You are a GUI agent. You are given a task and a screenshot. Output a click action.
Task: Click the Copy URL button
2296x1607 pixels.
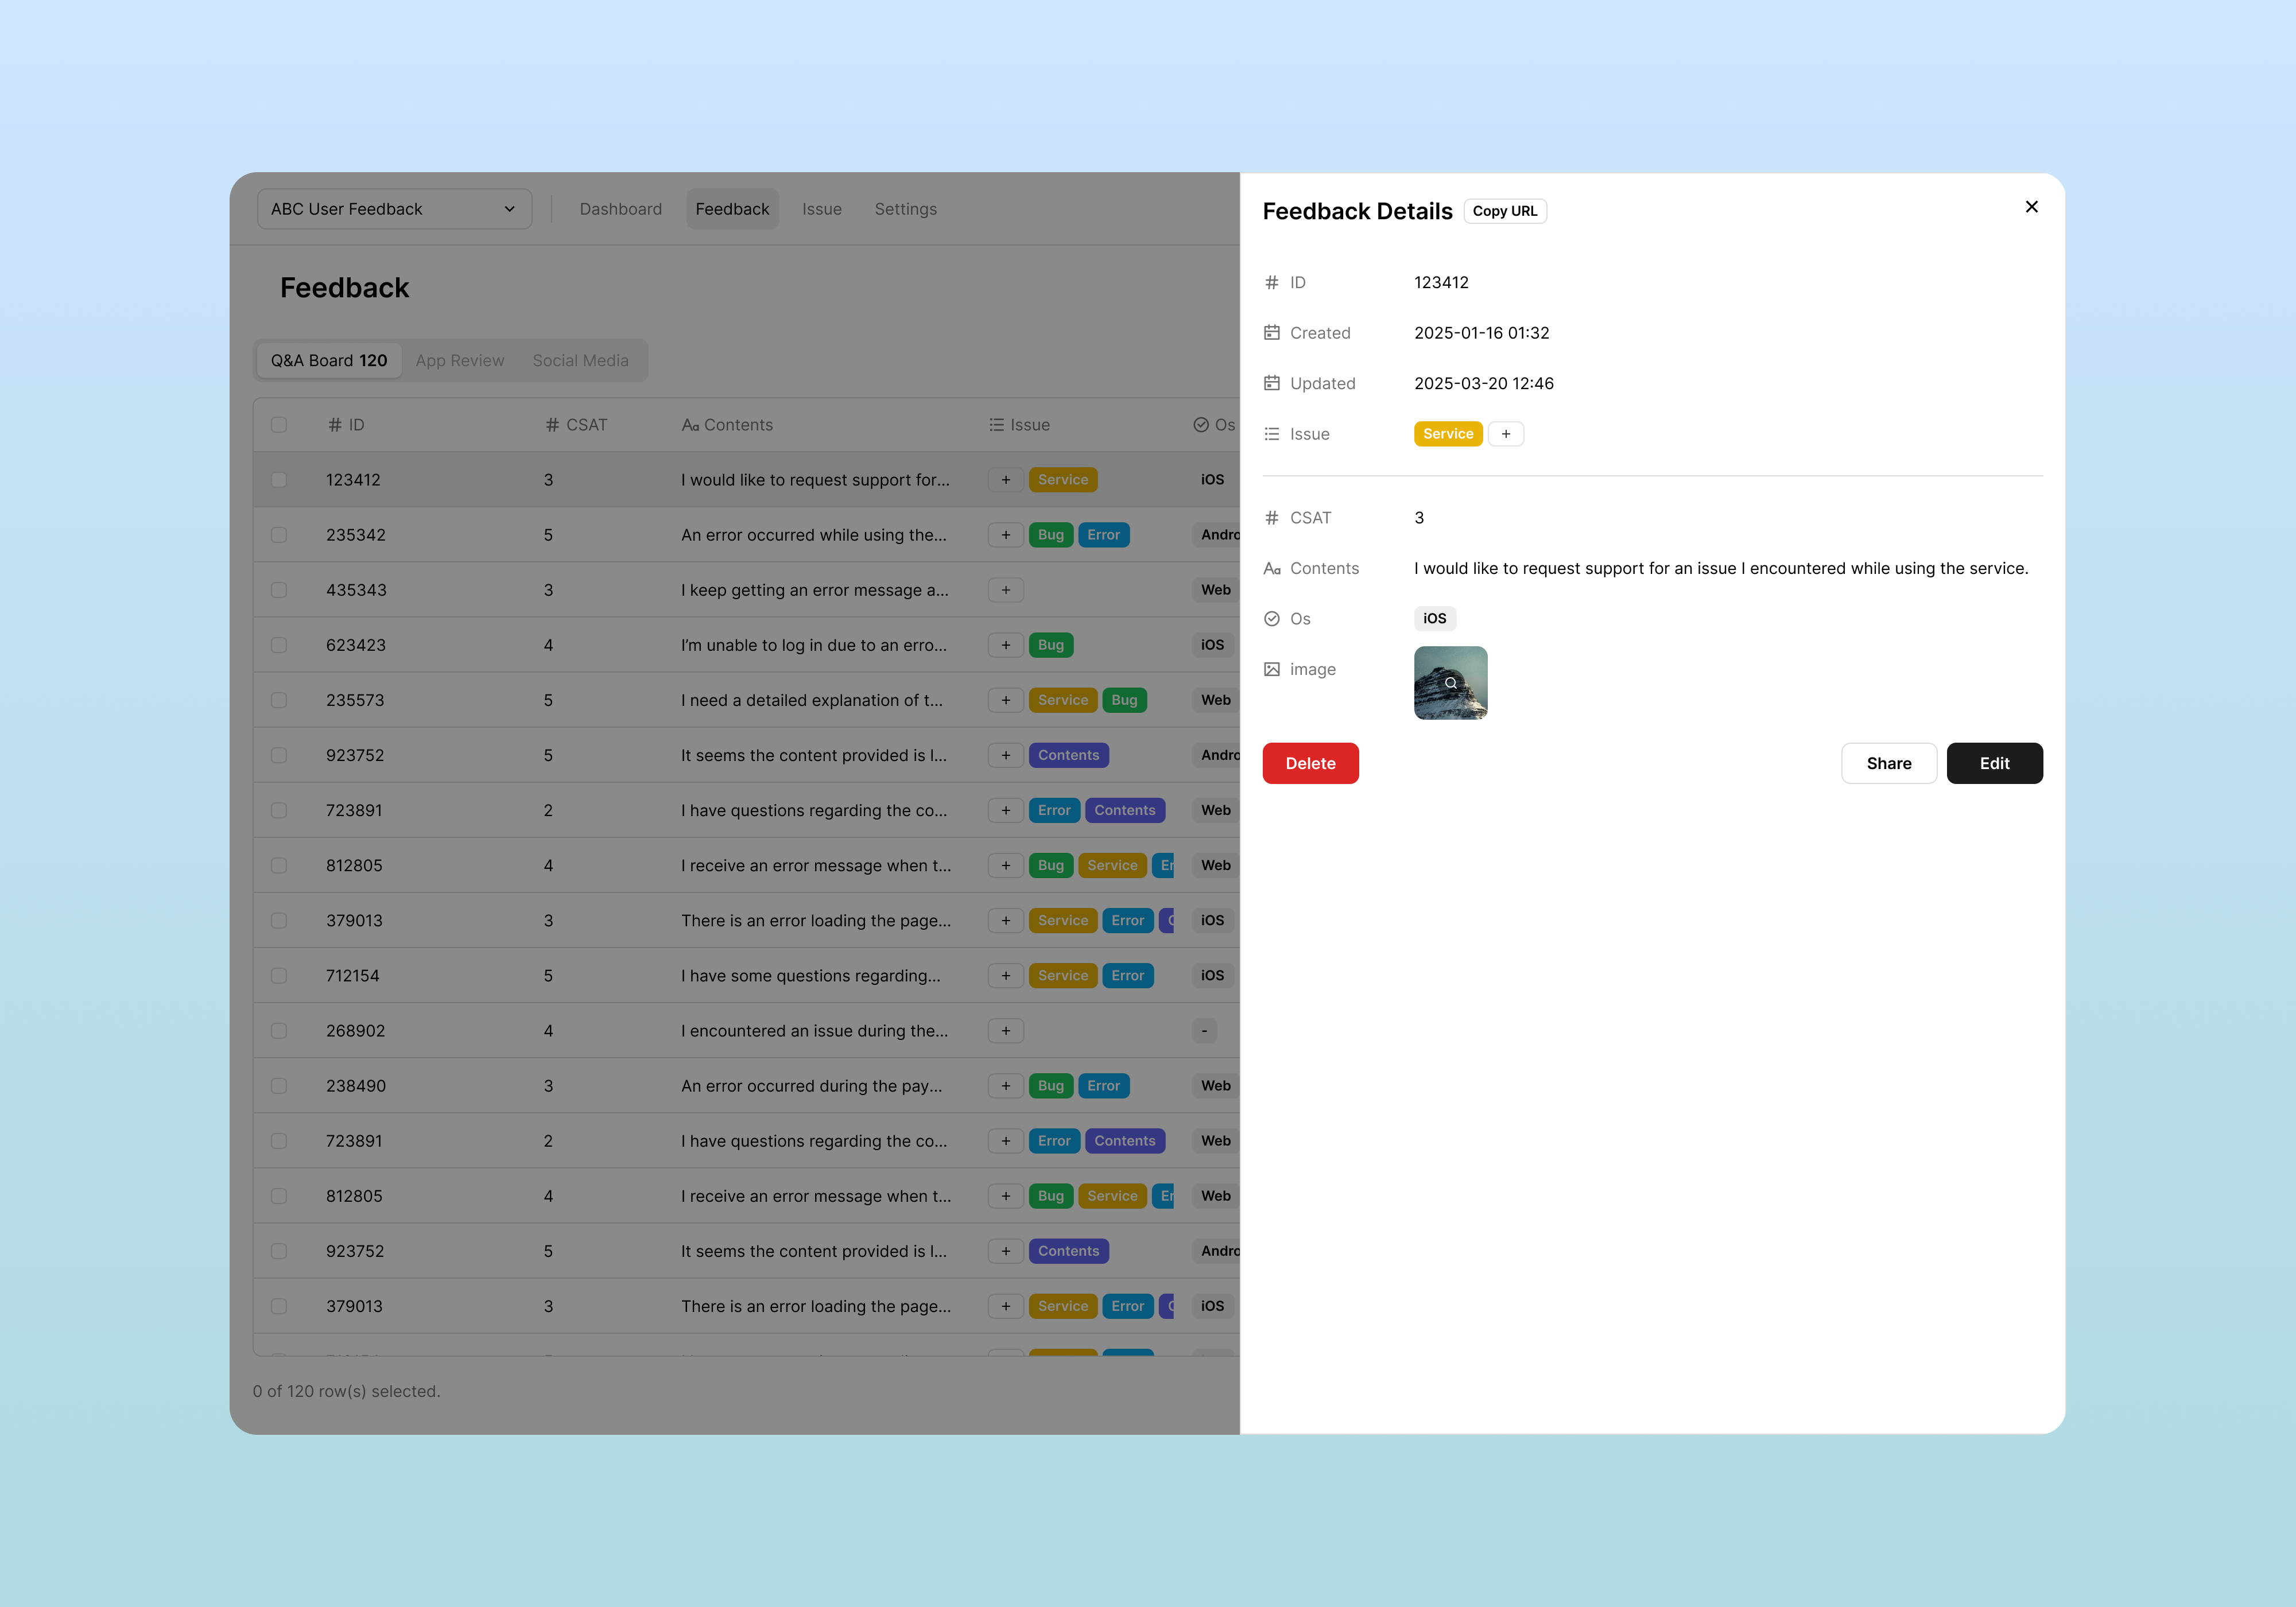1504,211
